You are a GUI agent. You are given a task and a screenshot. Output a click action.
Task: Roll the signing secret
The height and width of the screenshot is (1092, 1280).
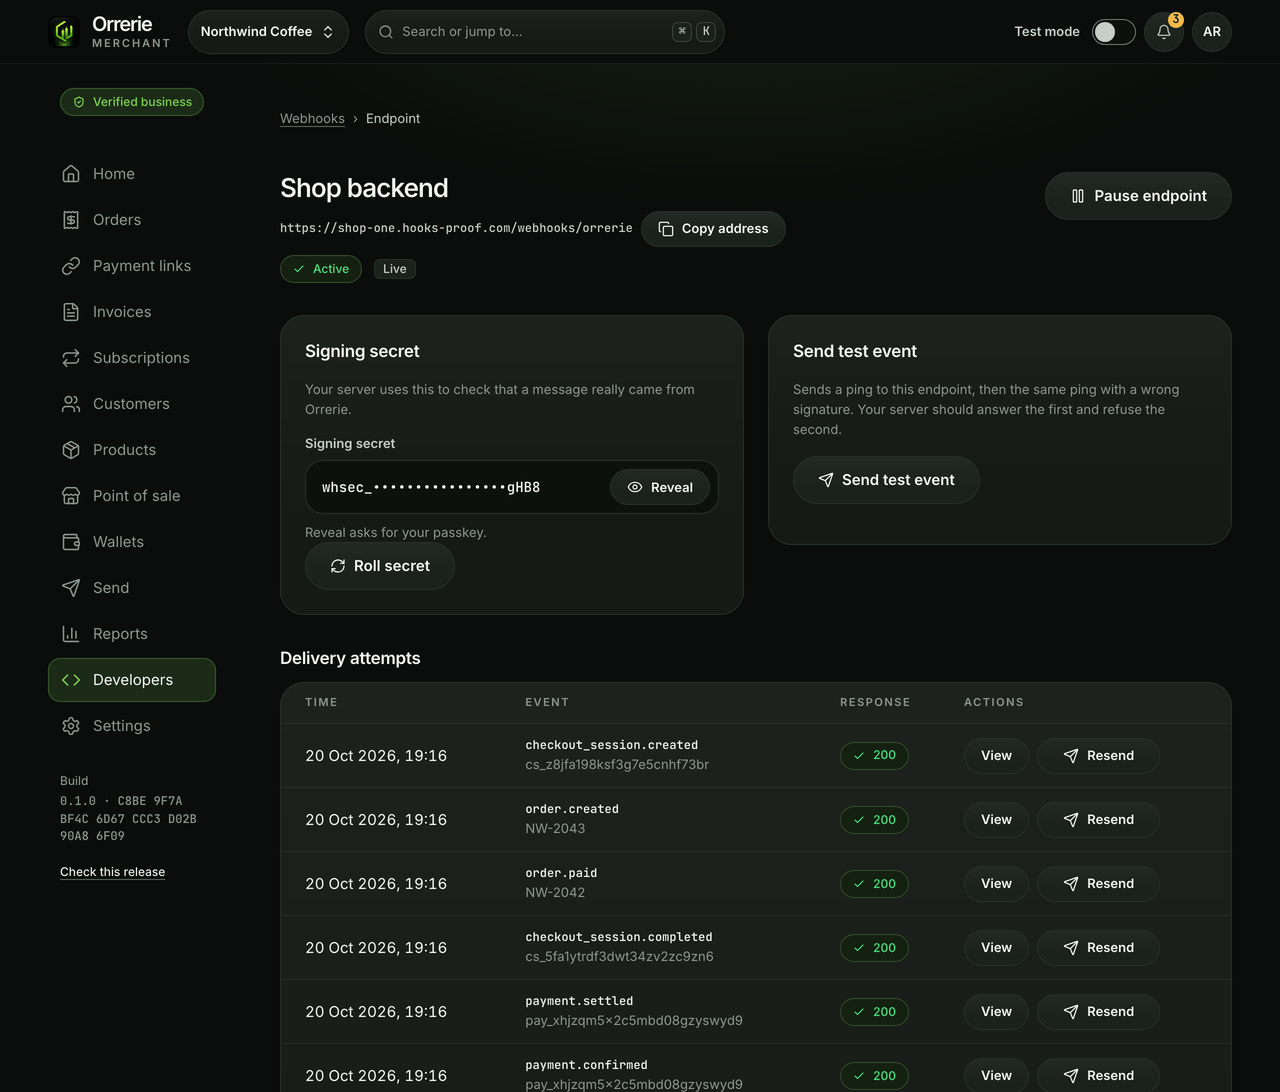pos(380,566)
